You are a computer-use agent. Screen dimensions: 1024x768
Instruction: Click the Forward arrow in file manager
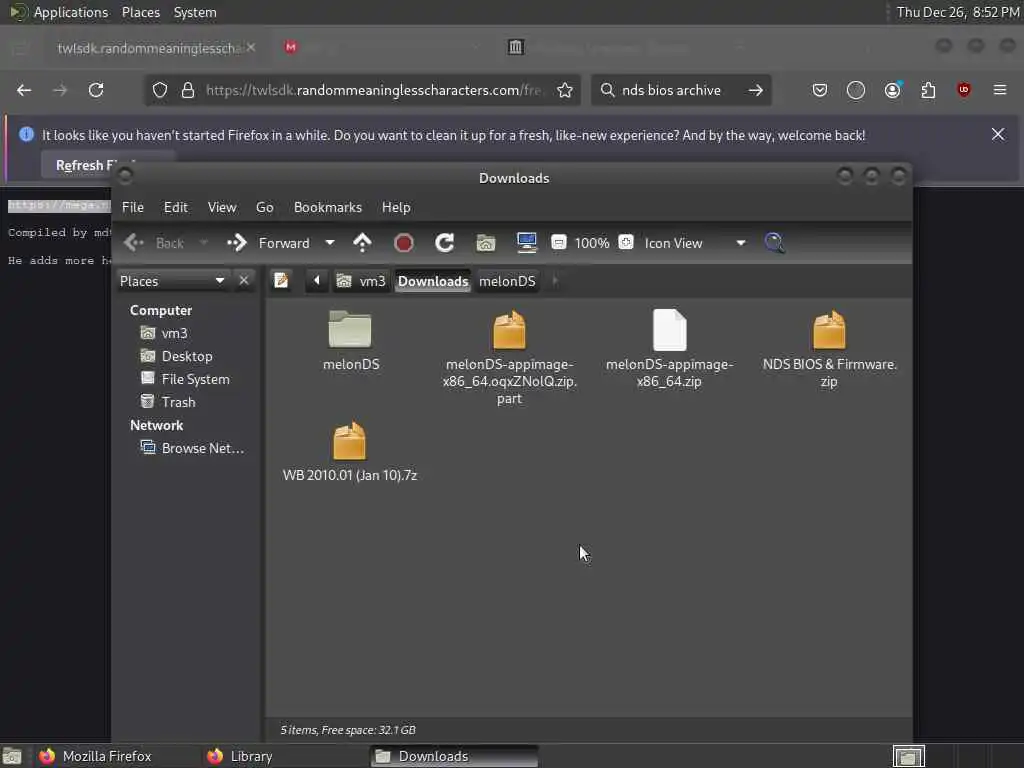pyautogui.click(x=236, y=243)
